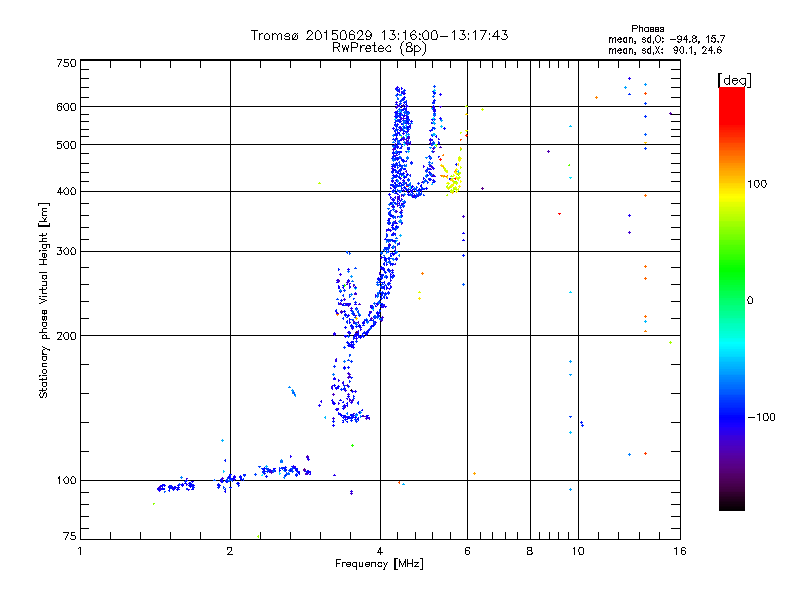This screenshot has width=800, height=600.
Task: Click the frequency tick label "10"
Action: click(x=578, y=551)
